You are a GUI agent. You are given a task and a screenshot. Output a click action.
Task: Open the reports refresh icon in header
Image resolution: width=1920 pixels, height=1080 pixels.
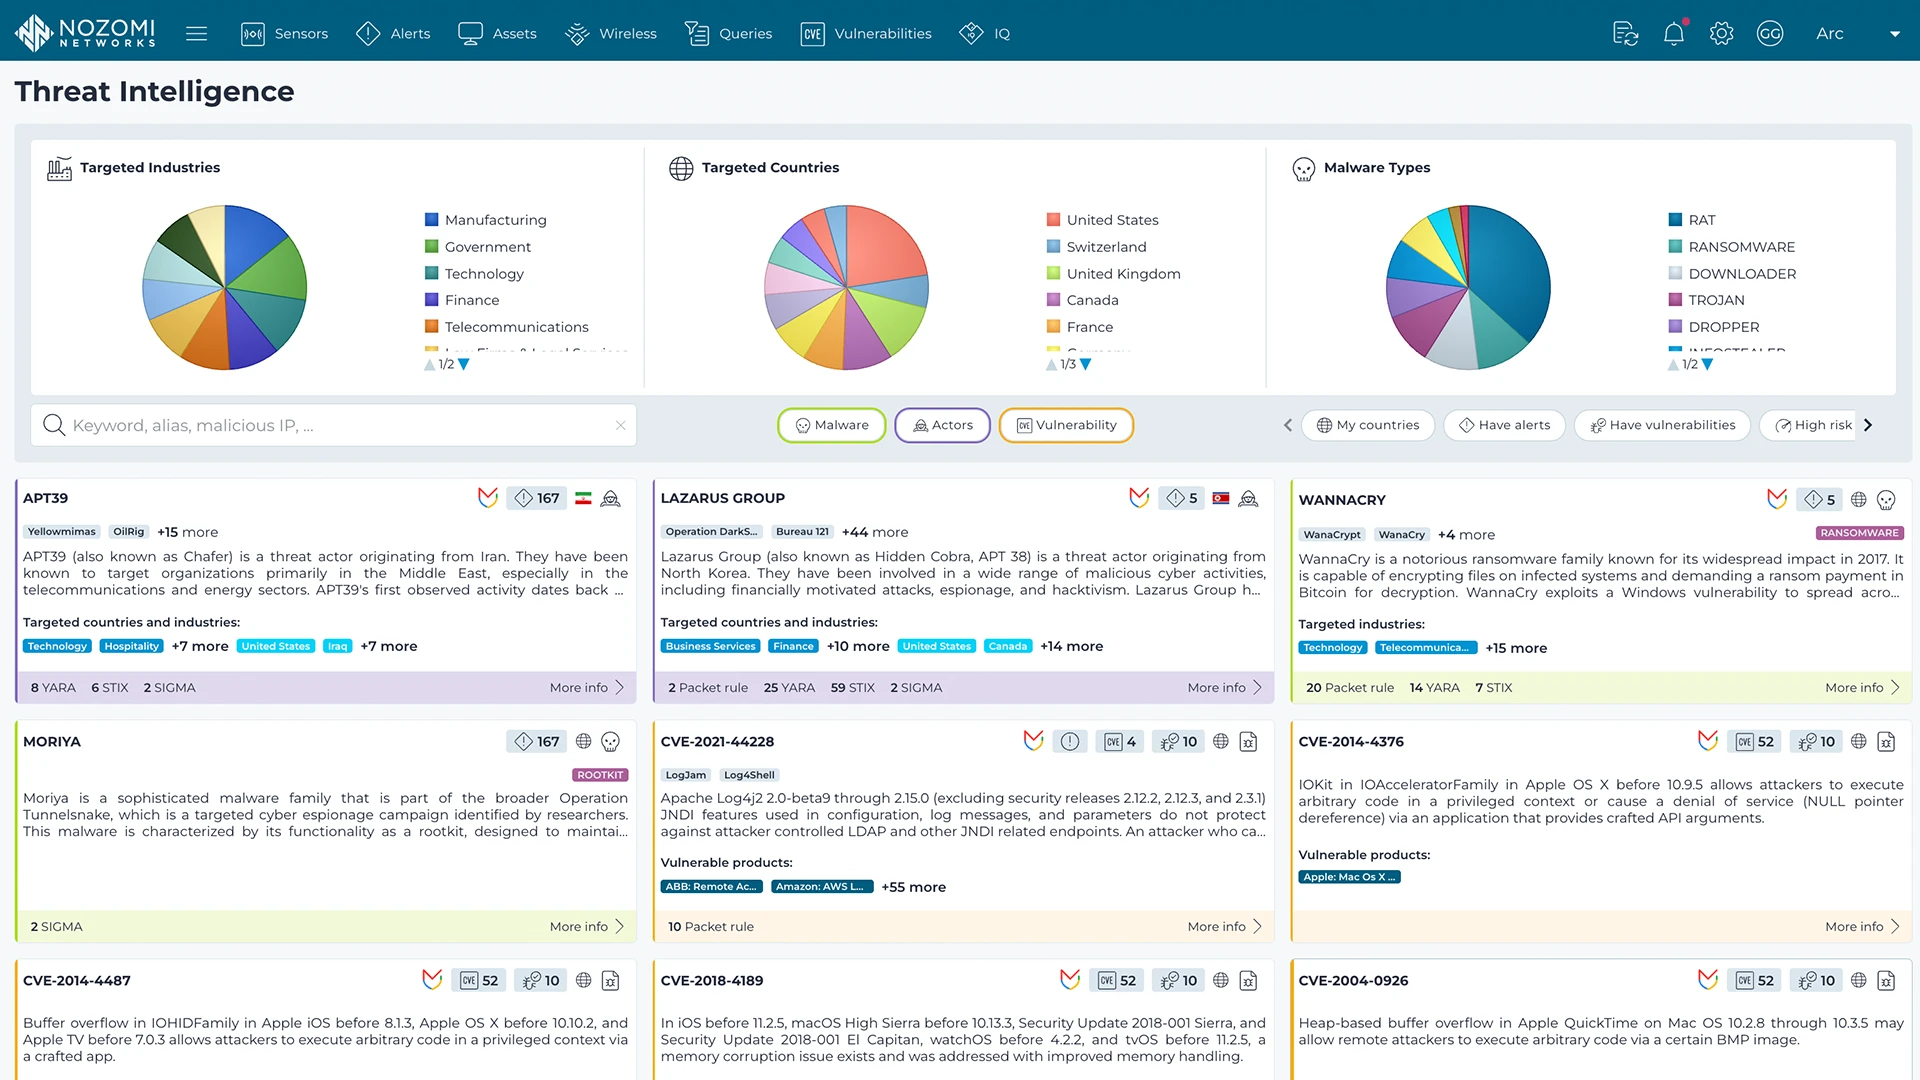pyautogui.click(x=1626, y=34)
